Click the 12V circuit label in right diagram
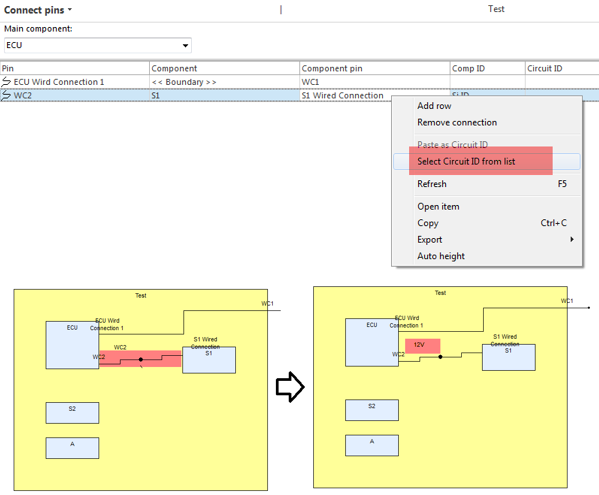The width and height of the screenshot is (599, 495). [x=422, y=345]
